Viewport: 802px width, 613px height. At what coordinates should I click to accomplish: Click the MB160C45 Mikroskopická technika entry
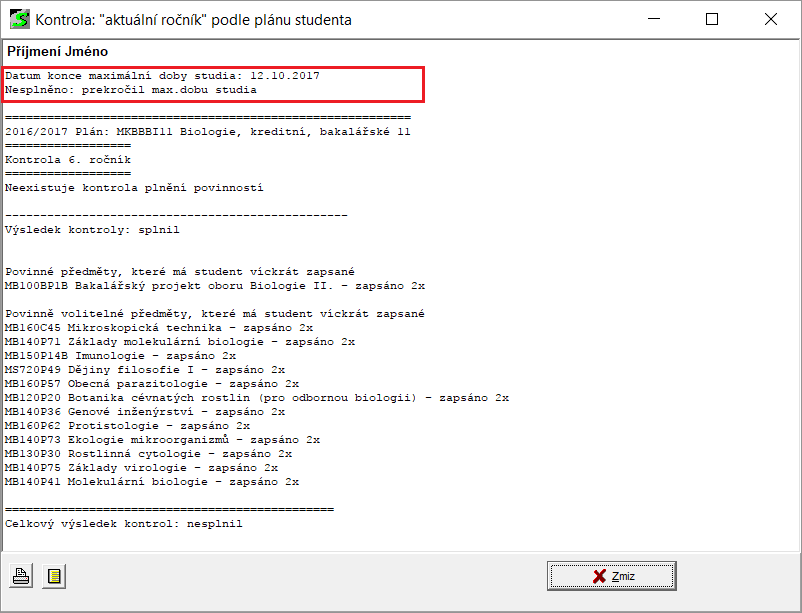(x=158, y=327)
